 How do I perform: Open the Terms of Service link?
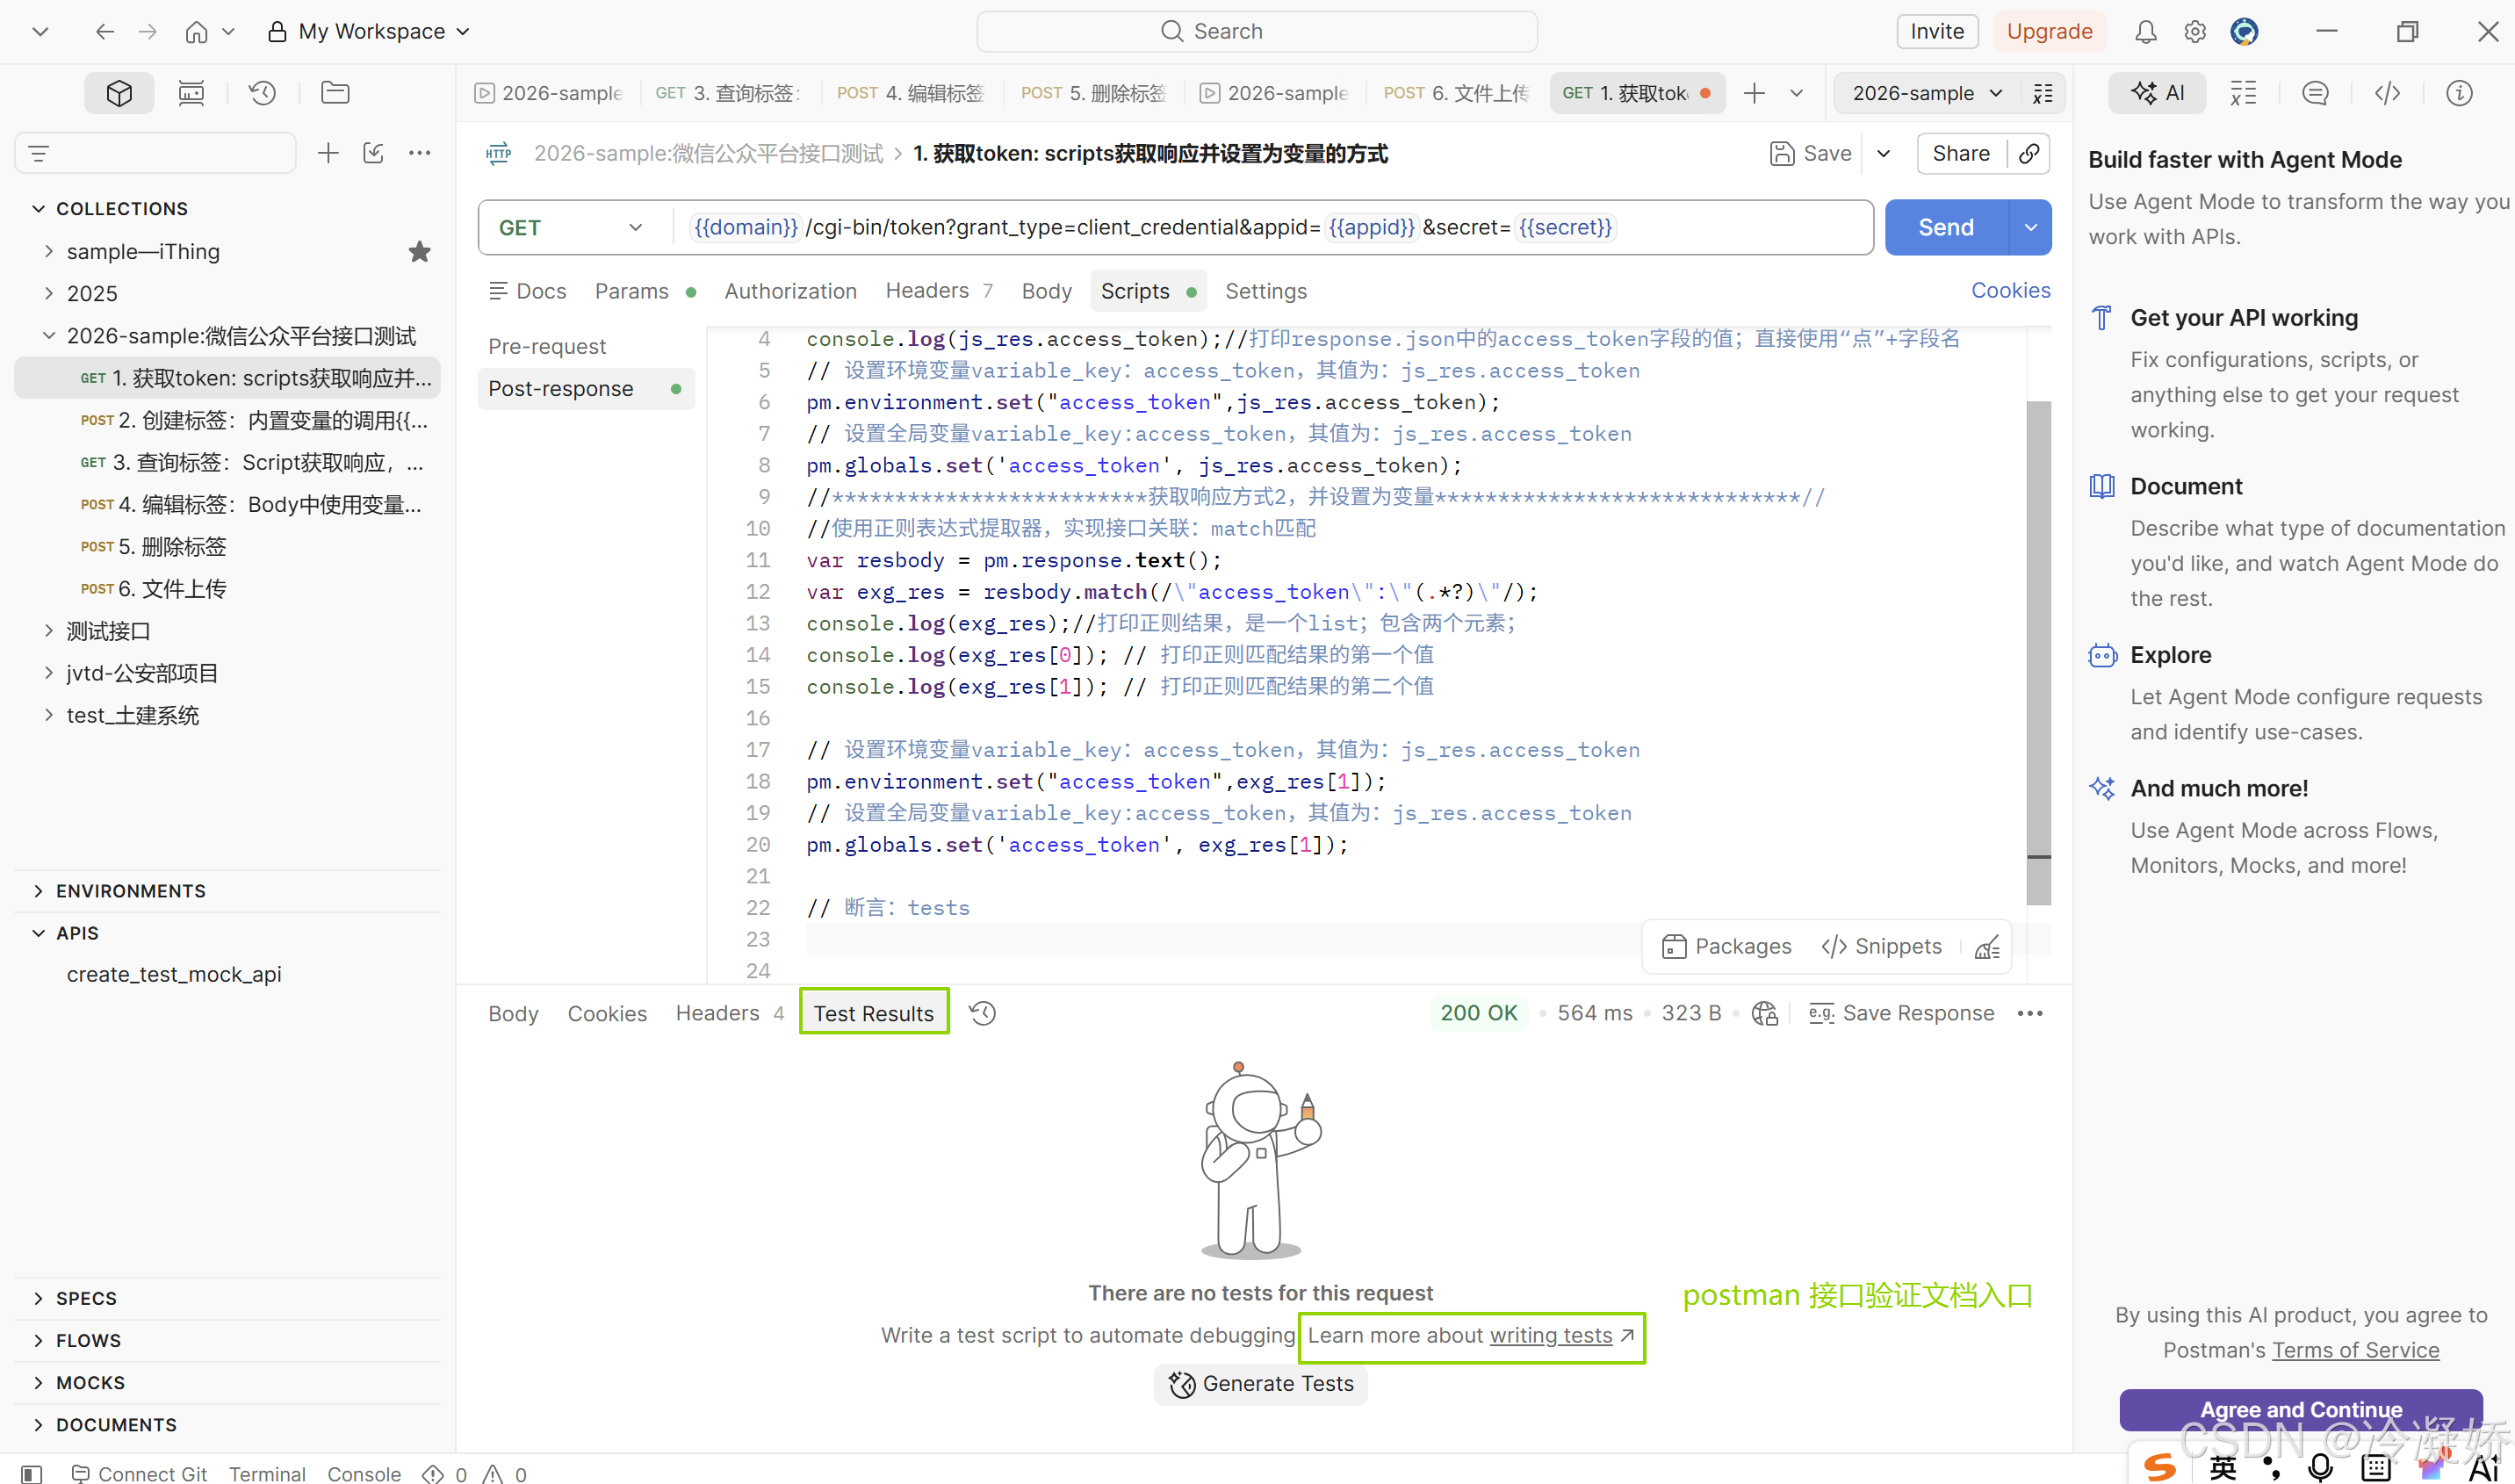(x=2355, y=1351)
